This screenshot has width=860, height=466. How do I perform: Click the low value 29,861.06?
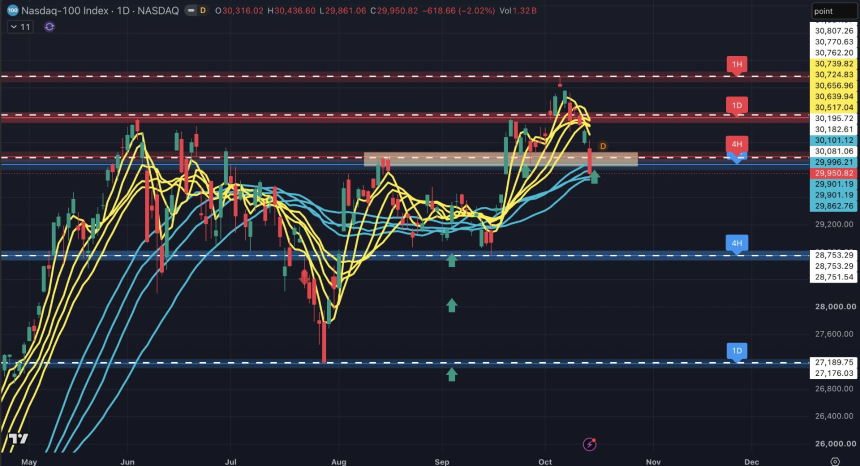coord(346,10)
